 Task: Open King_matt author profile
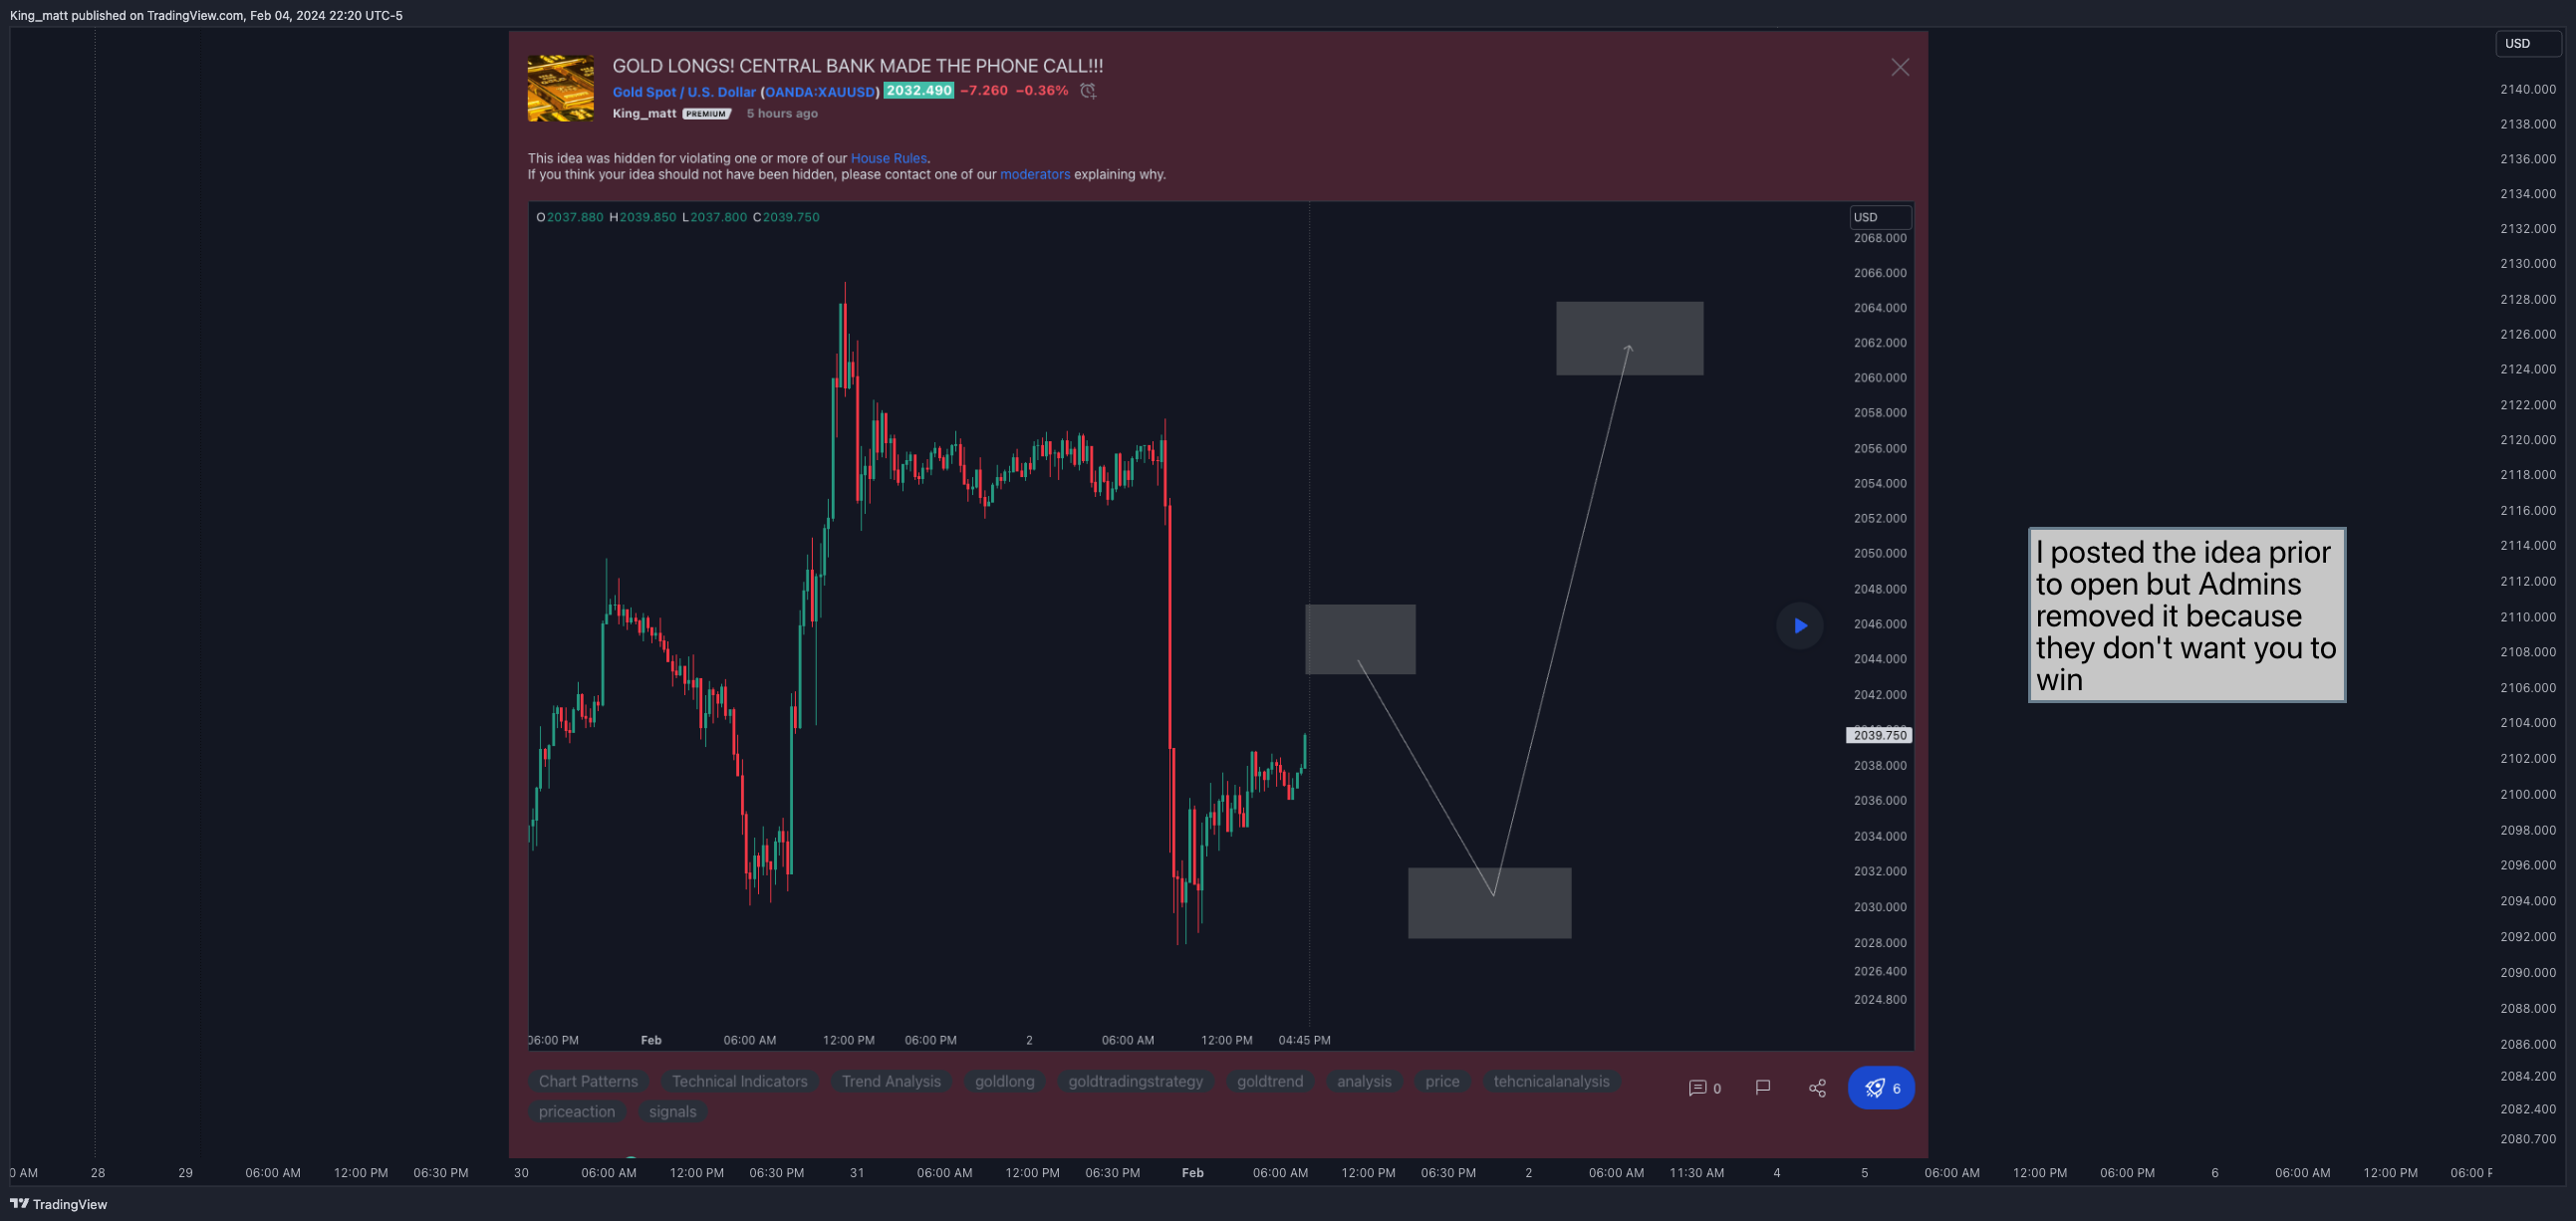[x=644, y=113]
